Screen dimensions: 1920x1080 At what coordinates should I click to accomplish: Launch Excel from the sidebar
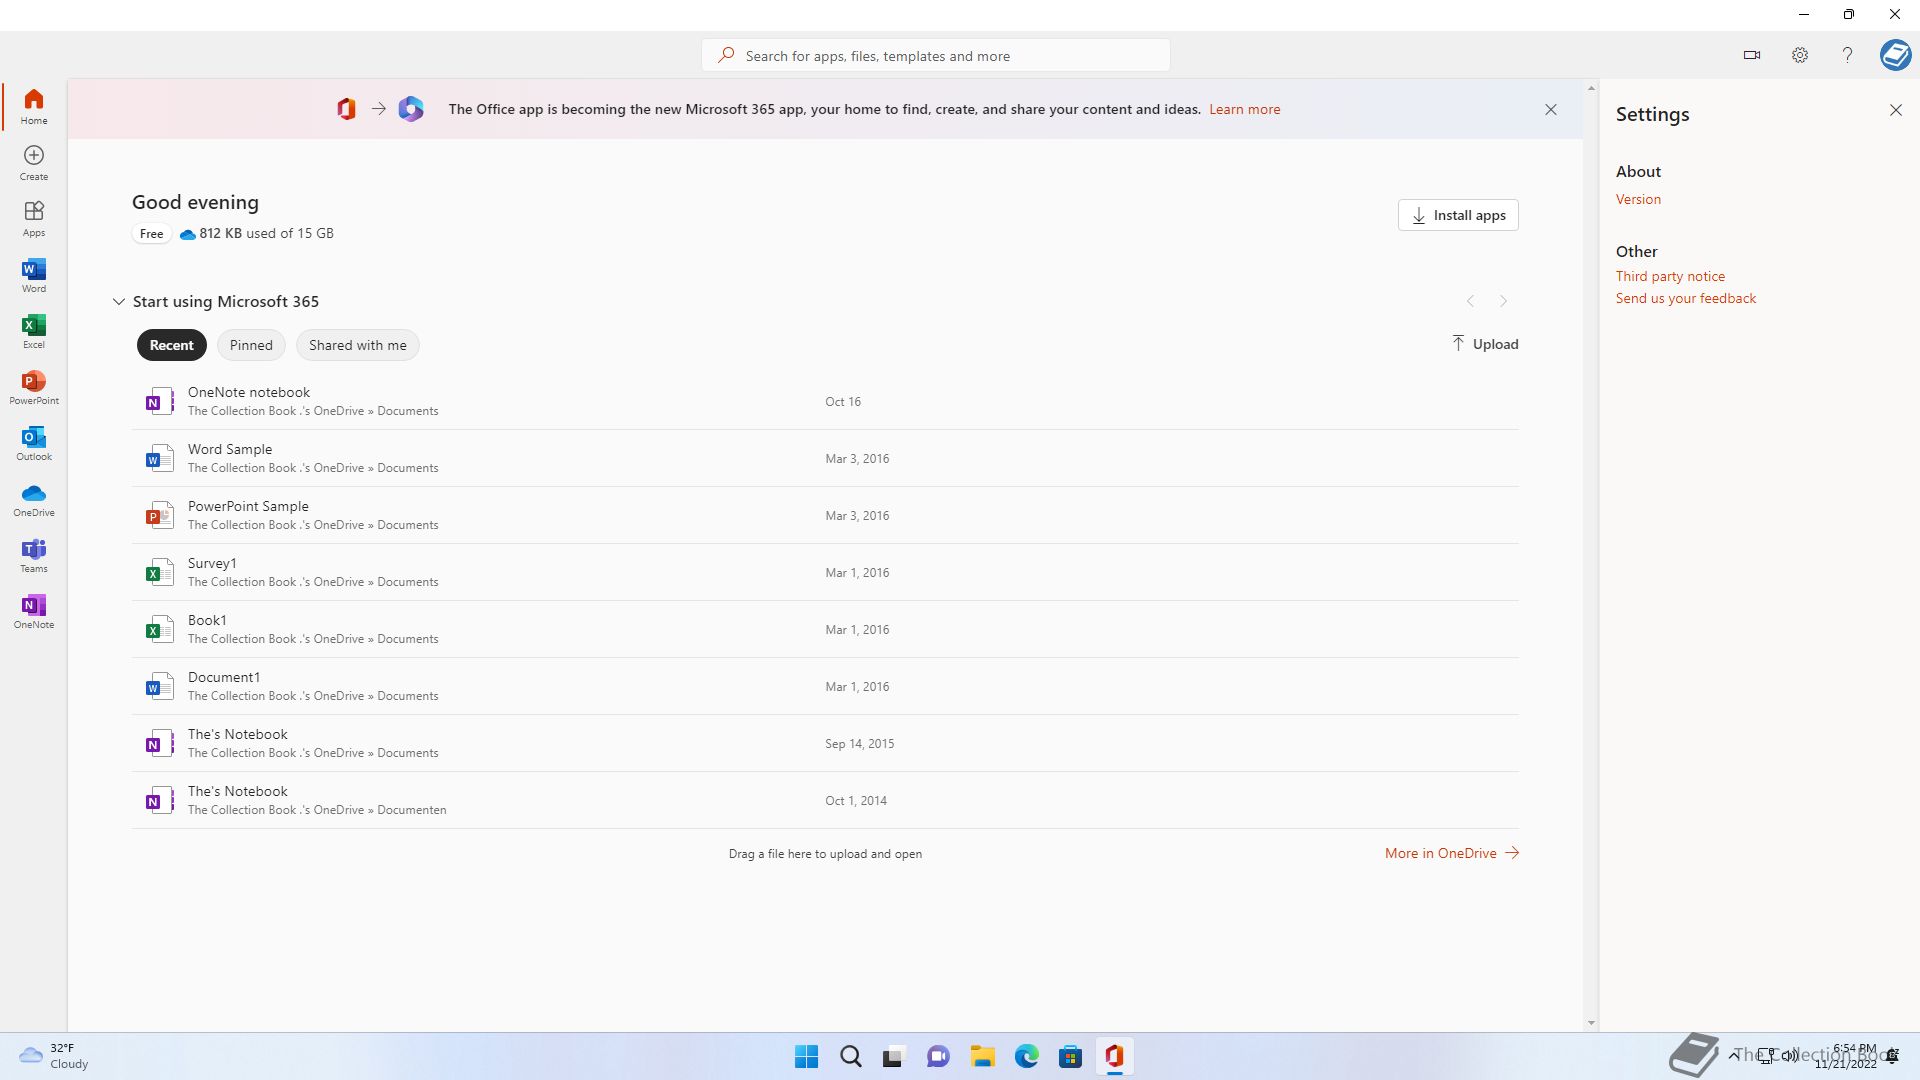34,331
